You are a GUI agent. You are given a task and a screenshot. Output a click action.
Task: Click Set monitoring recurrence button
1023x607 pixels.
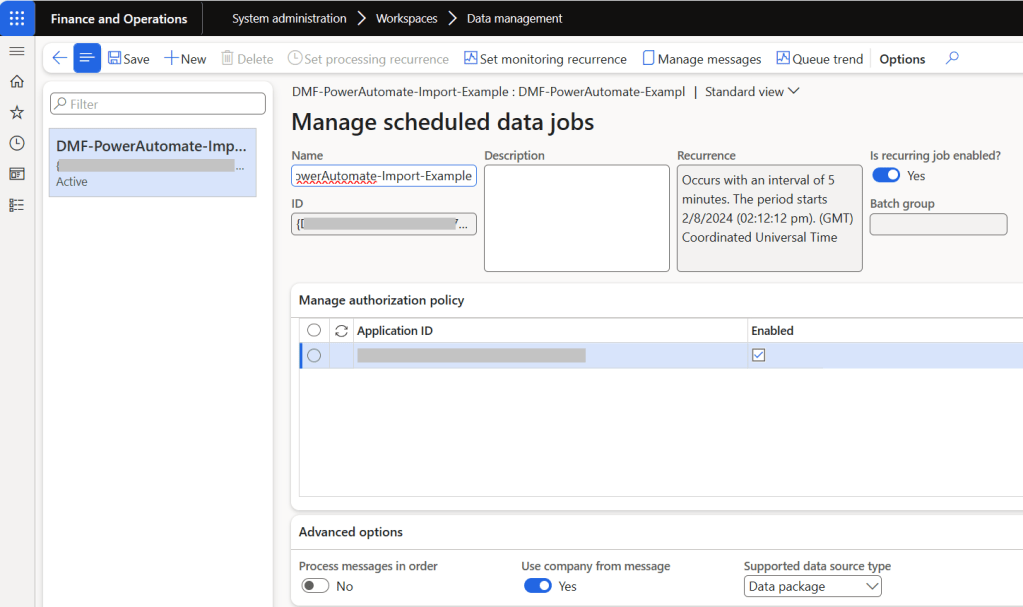tap(545, 59)
